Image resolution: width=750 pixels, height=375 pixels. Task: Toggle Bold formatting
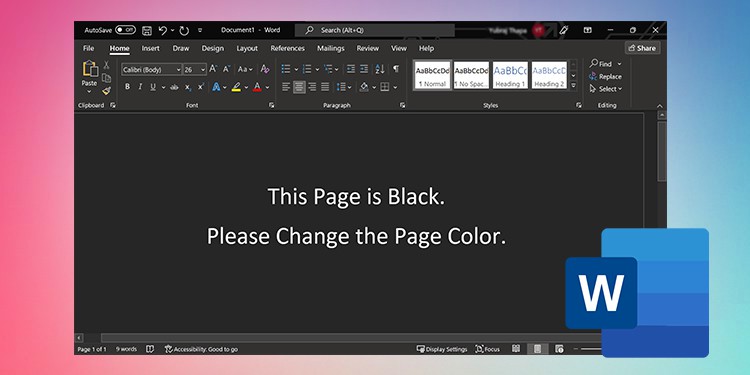coord(127,87)
